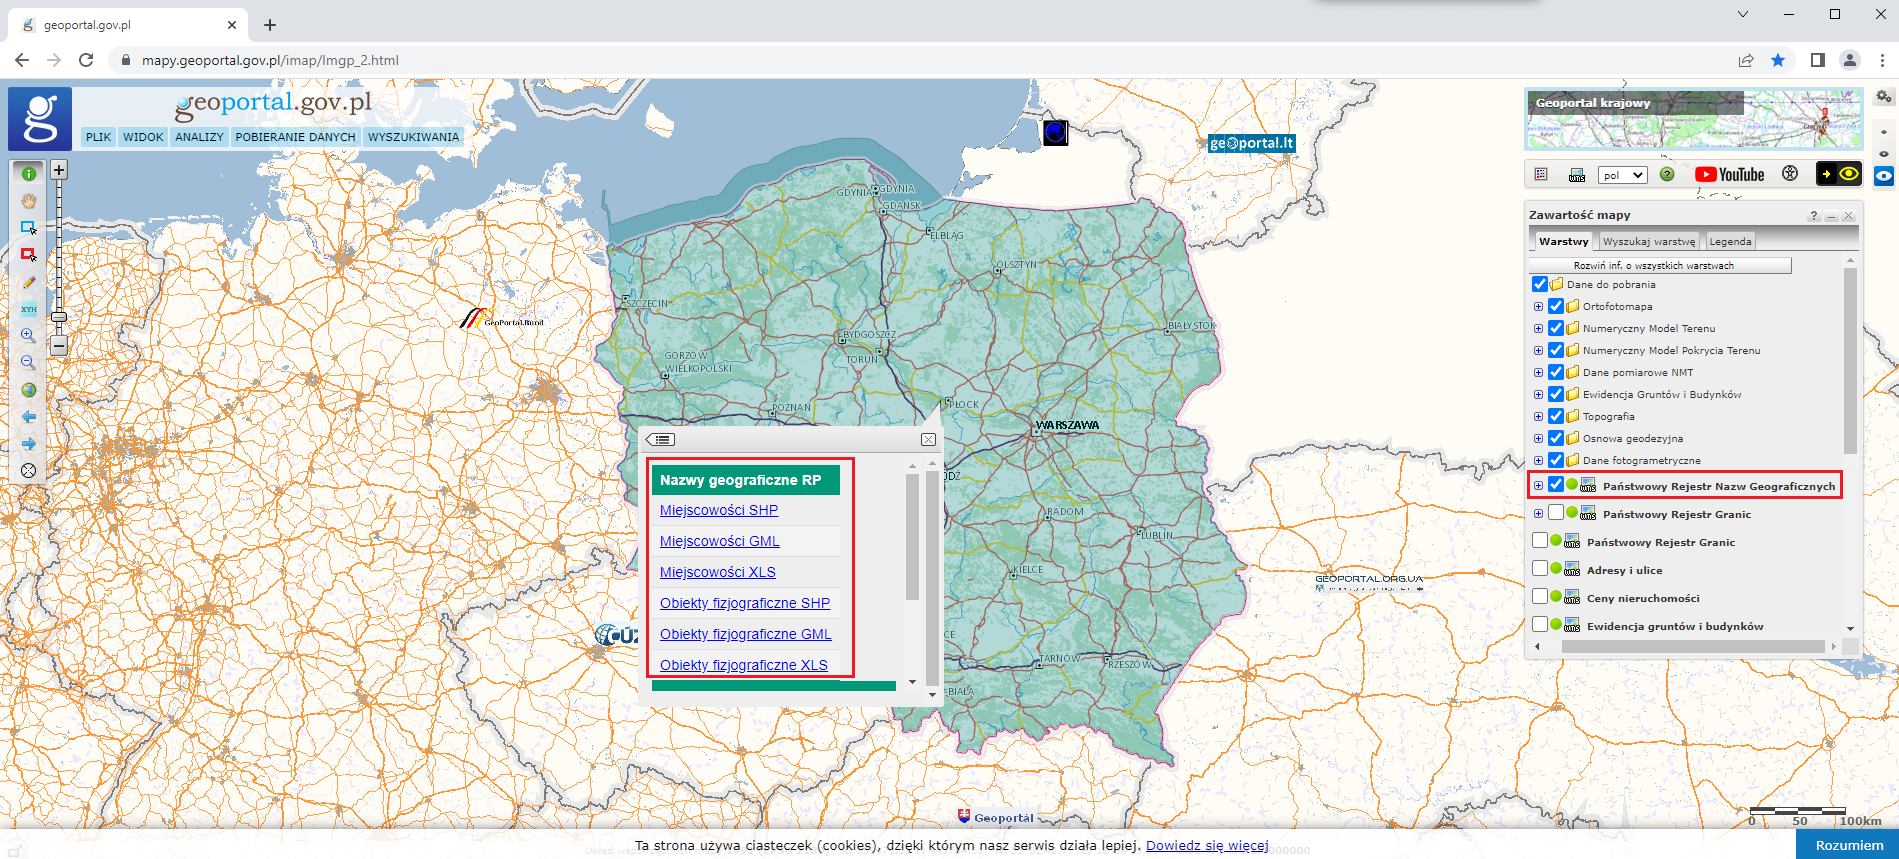Click the Rozumiem cookie button
Viewport: 1899px width, 859px height.
coord(1848,845)
